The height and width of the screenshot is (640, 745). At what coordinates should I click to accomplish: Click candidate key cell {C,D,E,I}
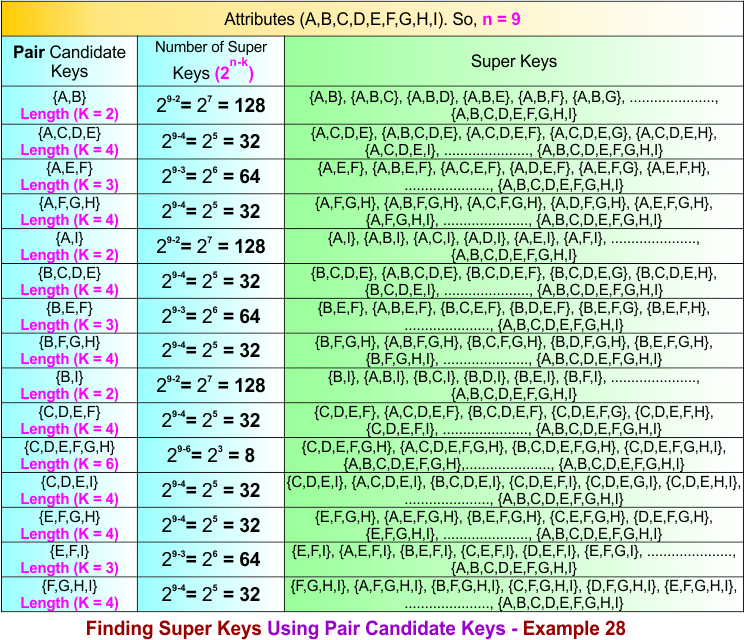click(69, 490)
